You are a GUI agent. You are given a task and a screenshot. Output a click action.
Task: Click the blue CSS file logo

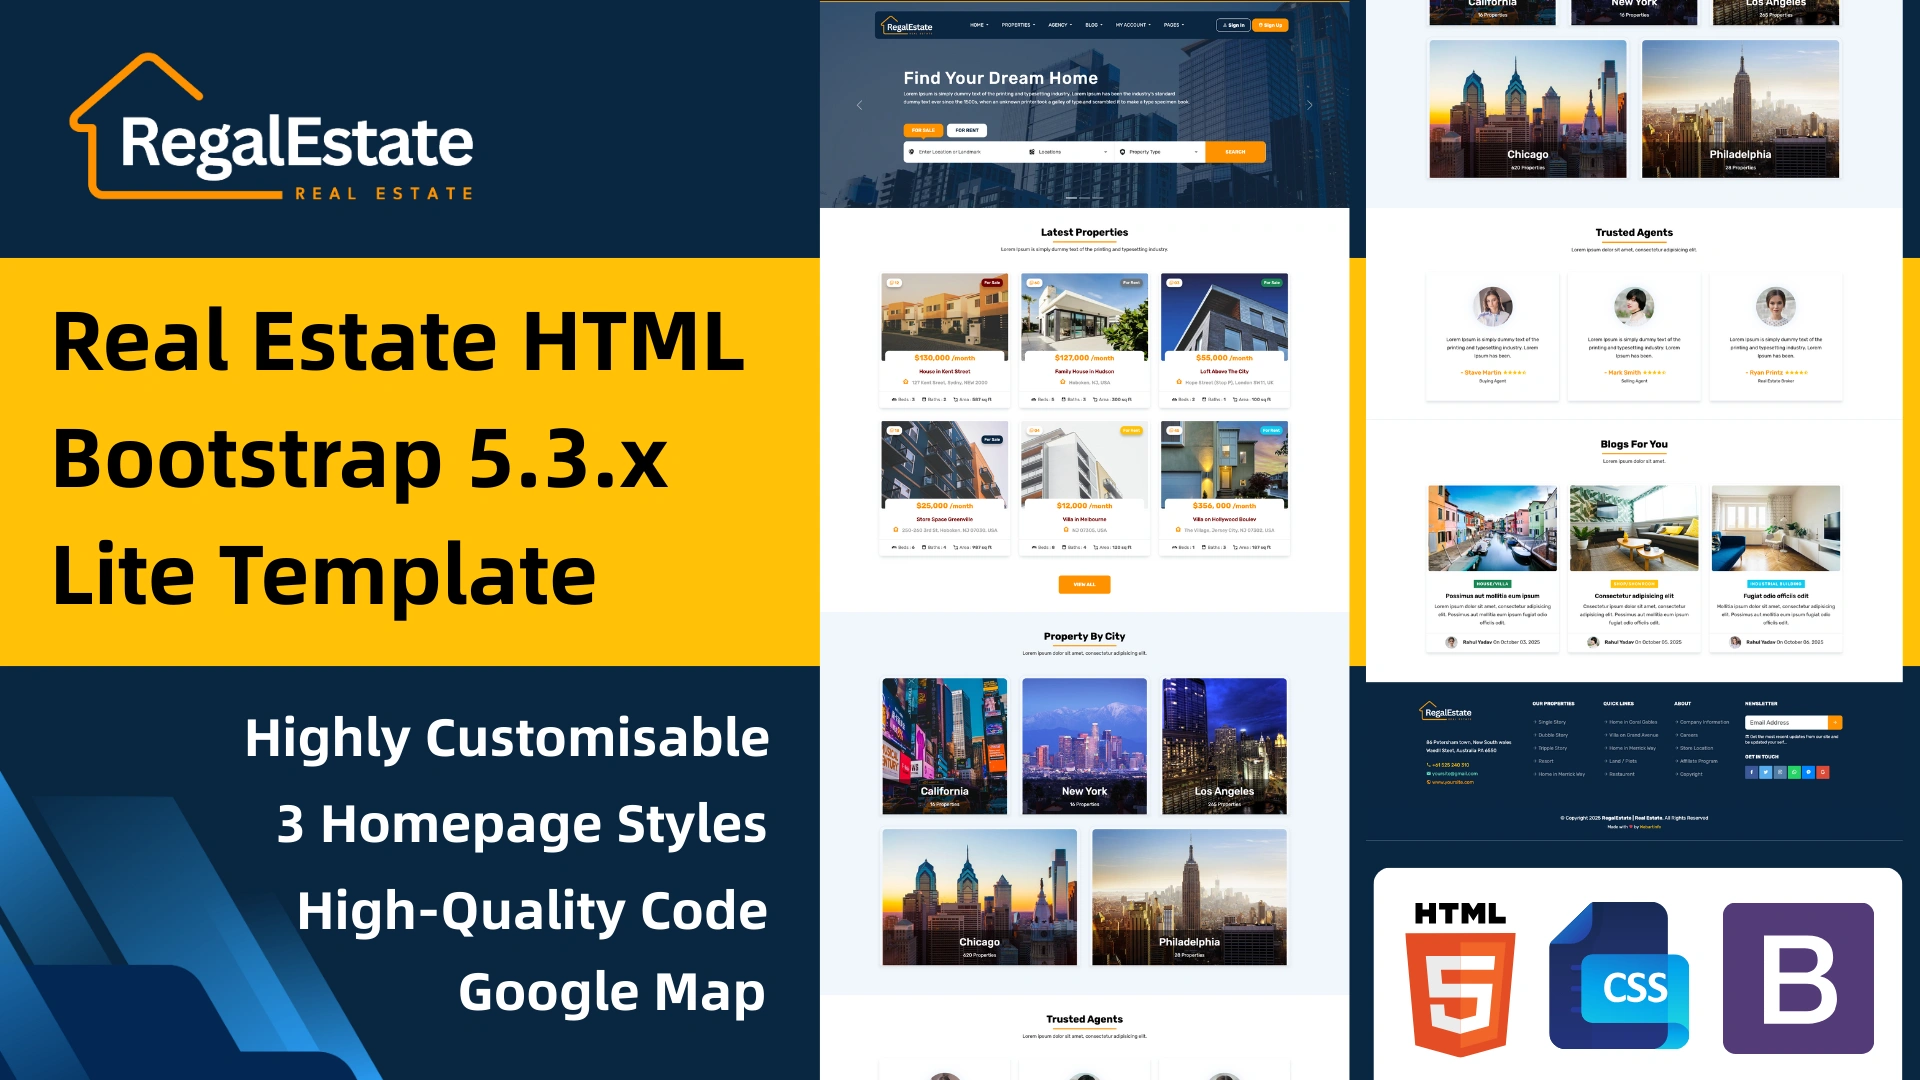pyautogui.click(x=1619, y=976)
